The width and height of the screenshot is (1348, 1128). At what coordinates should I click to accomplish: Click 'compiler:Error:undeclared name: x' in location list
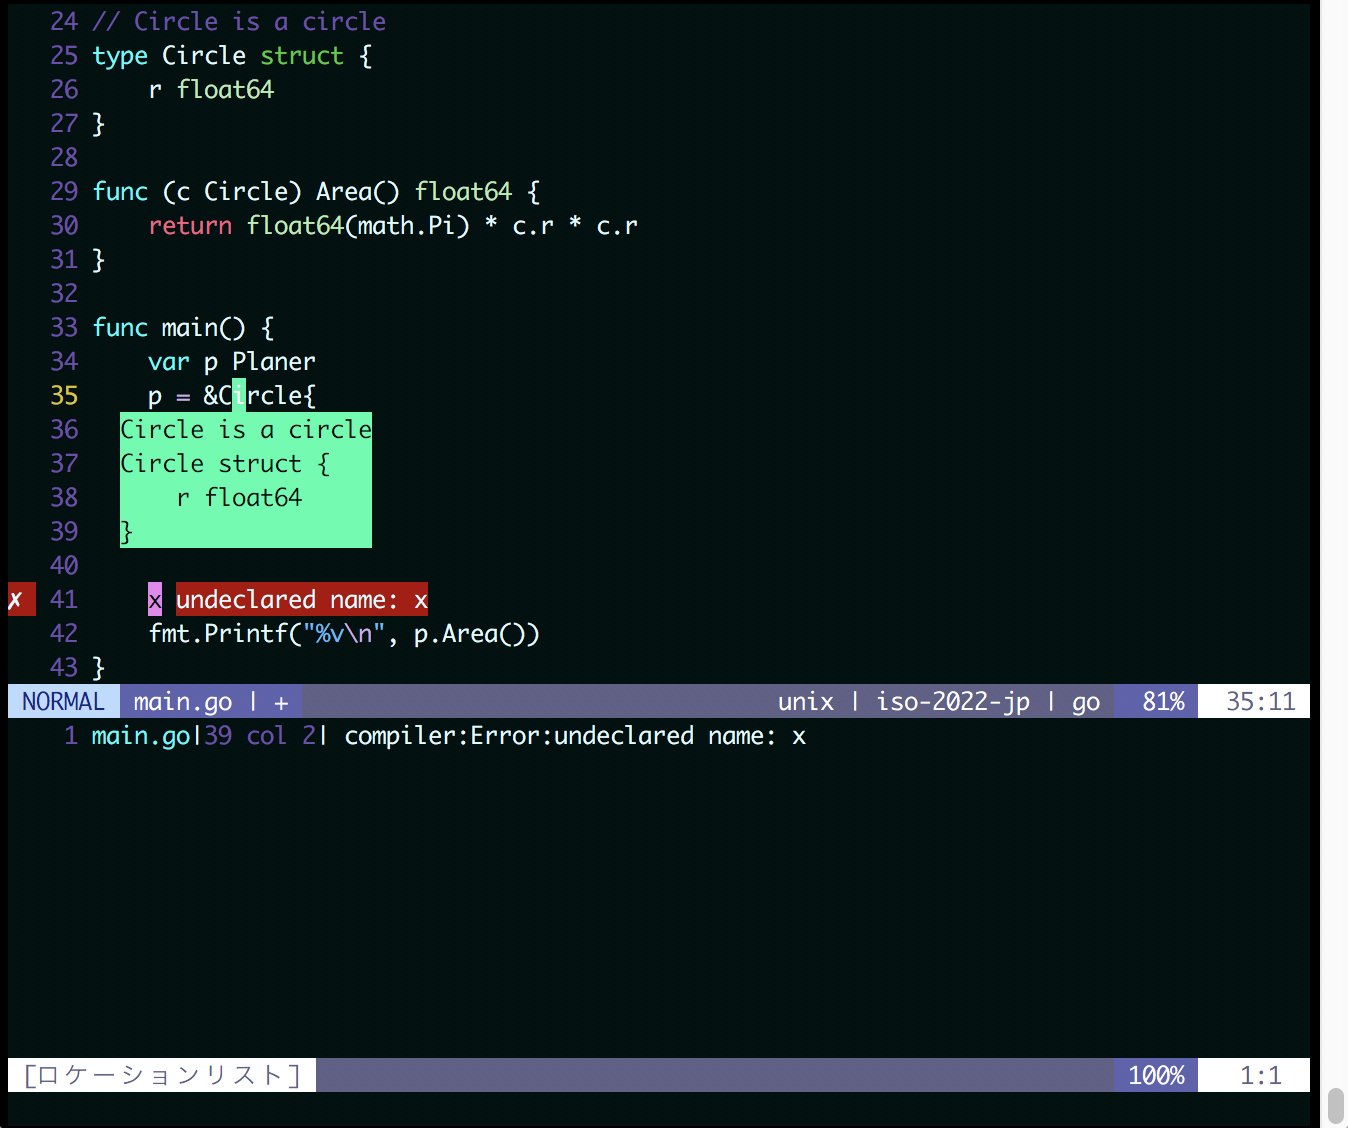click(575, 735)
